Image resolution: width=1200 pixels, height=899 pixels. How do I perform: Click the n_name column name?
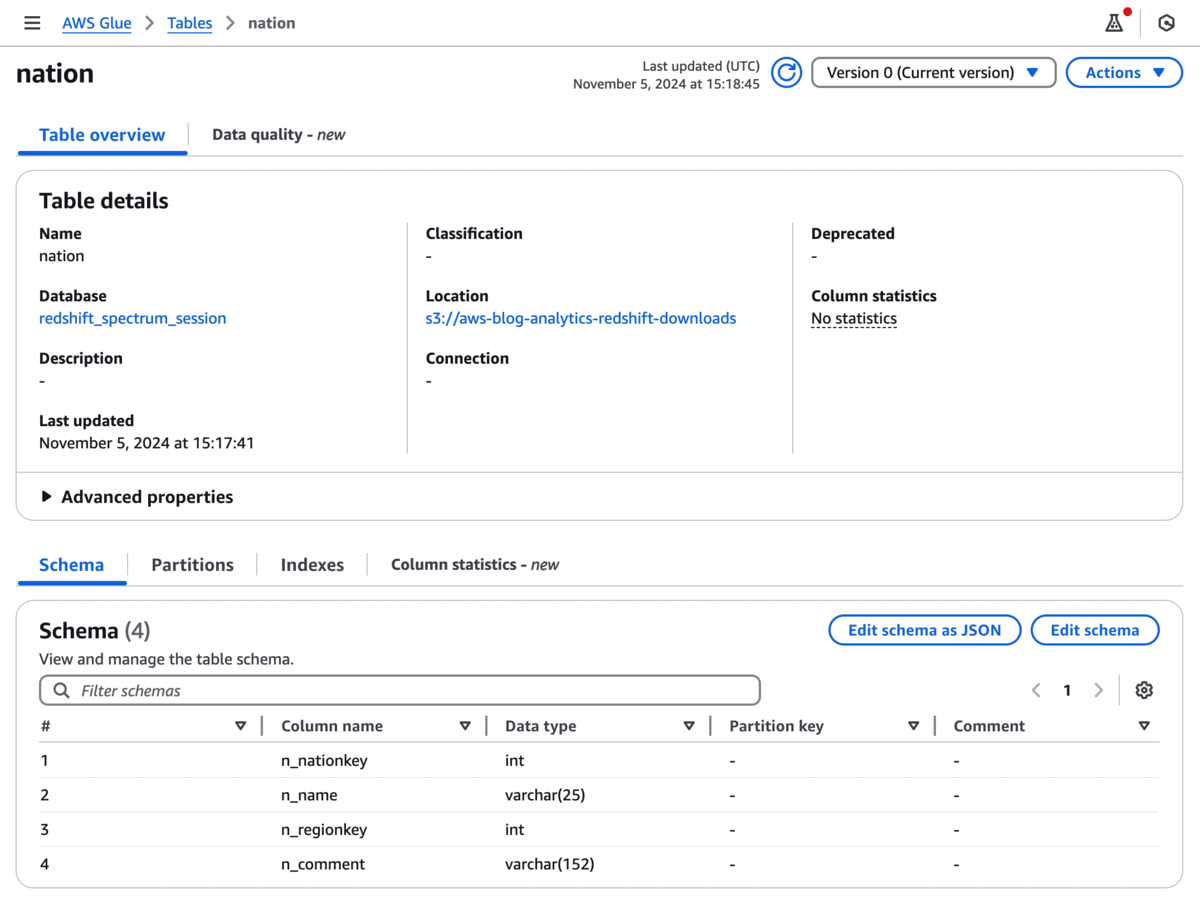pyautogui.click(x=309, y=796)
